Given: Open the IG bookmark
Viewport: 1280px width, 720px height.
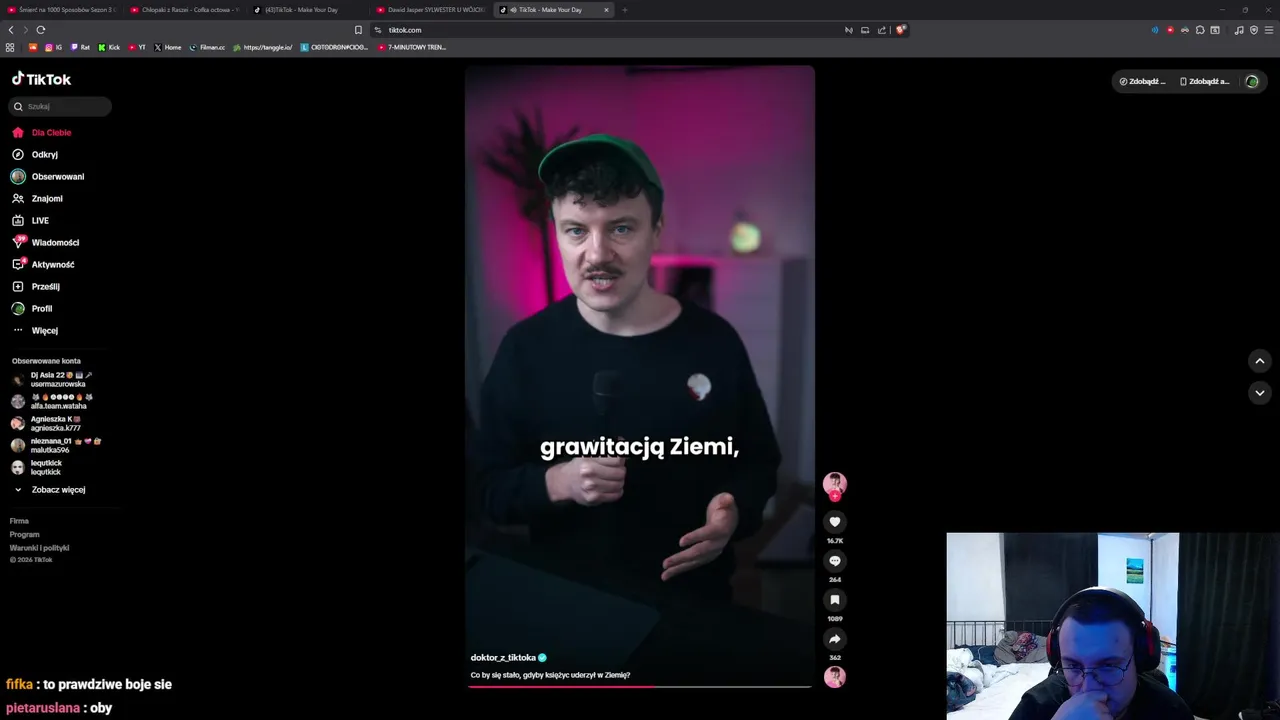Looking at the screenshot, I should pos(53,47).
